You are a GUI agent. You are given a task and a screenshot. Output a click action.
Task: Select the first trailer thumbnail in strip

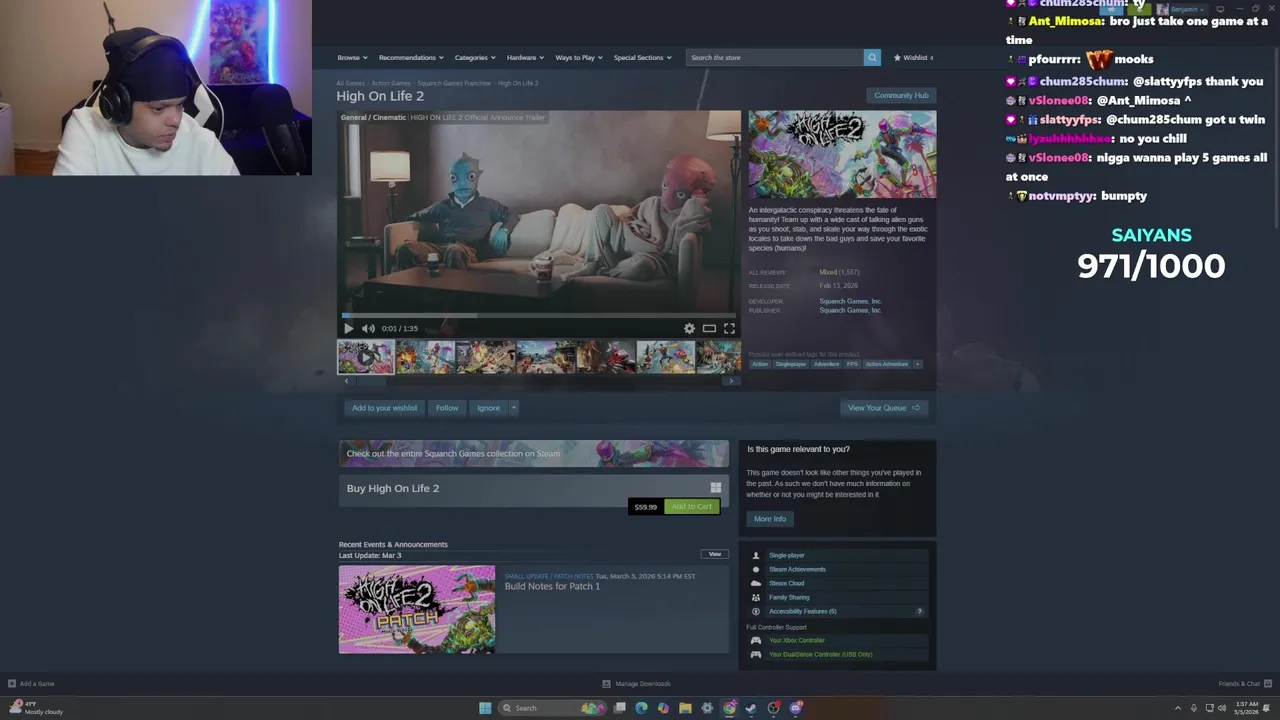[x=366, y=357]
